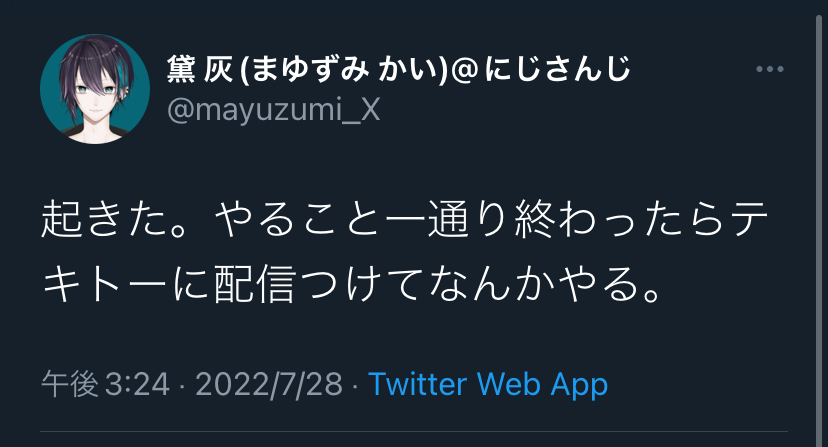
Task: Click the にじさんじ part of the display name
Action: tap(557, 69)
